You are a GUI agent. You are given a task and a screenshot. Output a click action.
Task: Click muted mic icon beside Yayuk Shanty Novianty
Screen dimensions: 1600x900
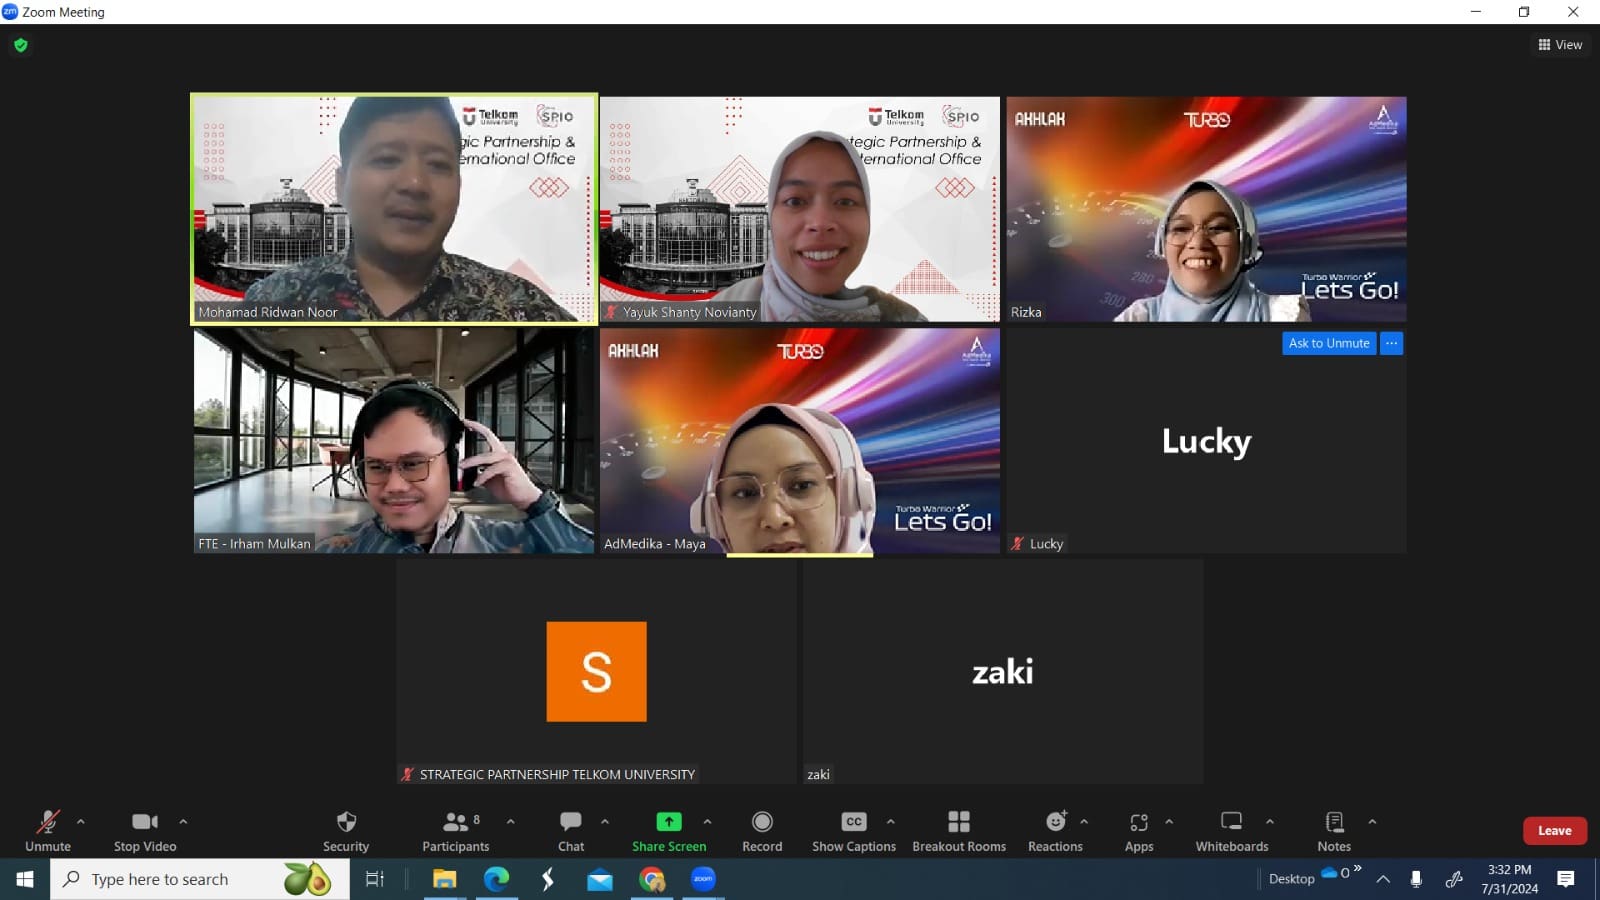pos(611,312)
